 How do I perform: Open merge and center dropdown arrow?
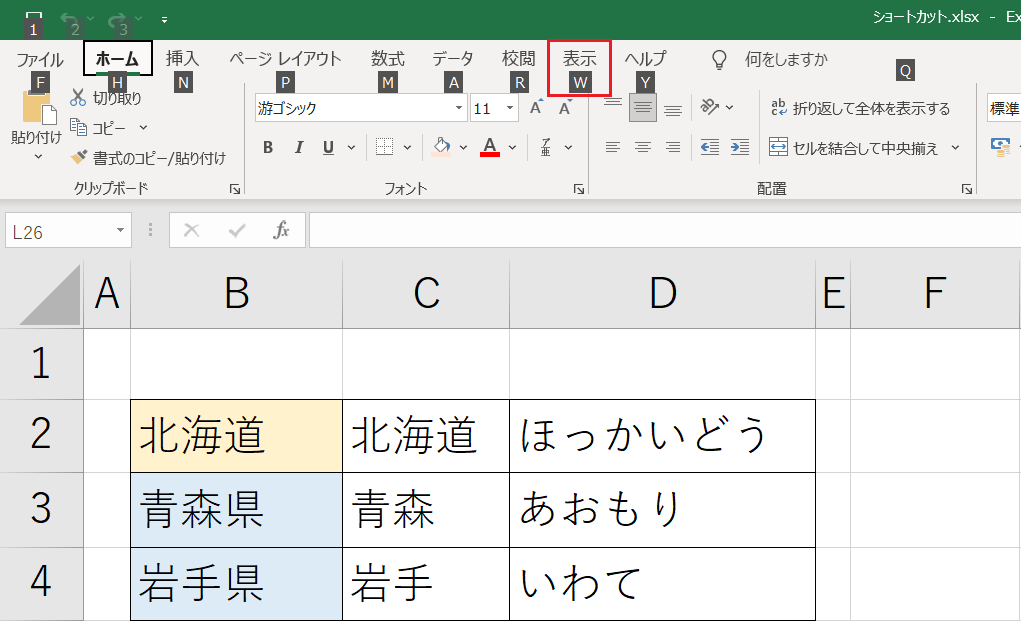[x=955, y=148]
